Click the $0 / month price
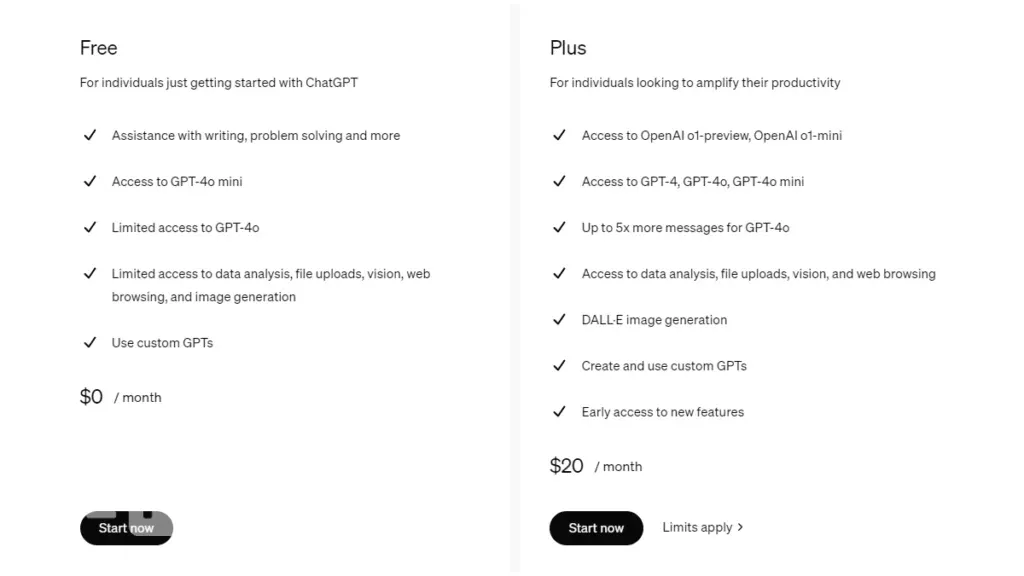Screen dimensions: 1024x576 [x=120, y=397]
